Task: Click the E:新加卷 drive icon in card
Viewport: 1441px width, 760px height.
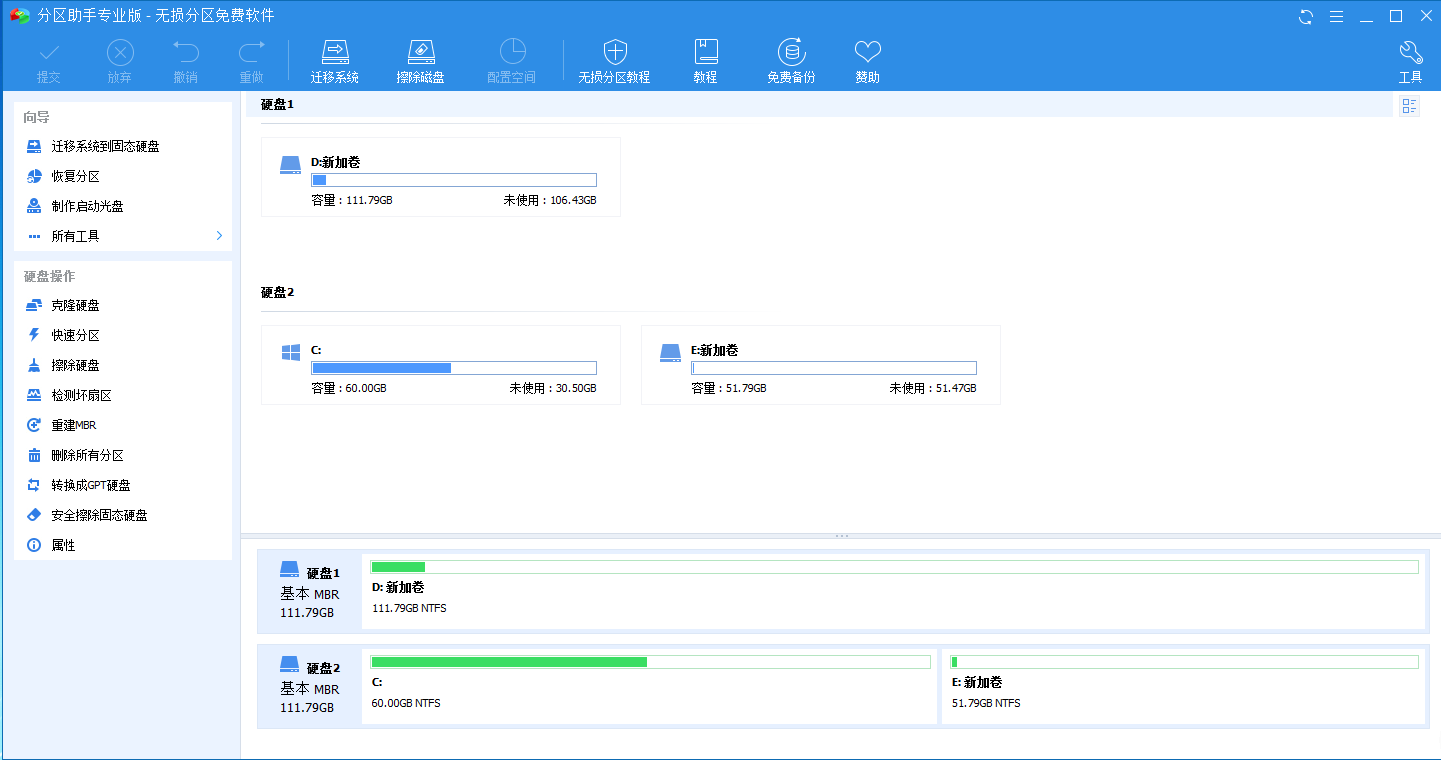Action: 670,353
